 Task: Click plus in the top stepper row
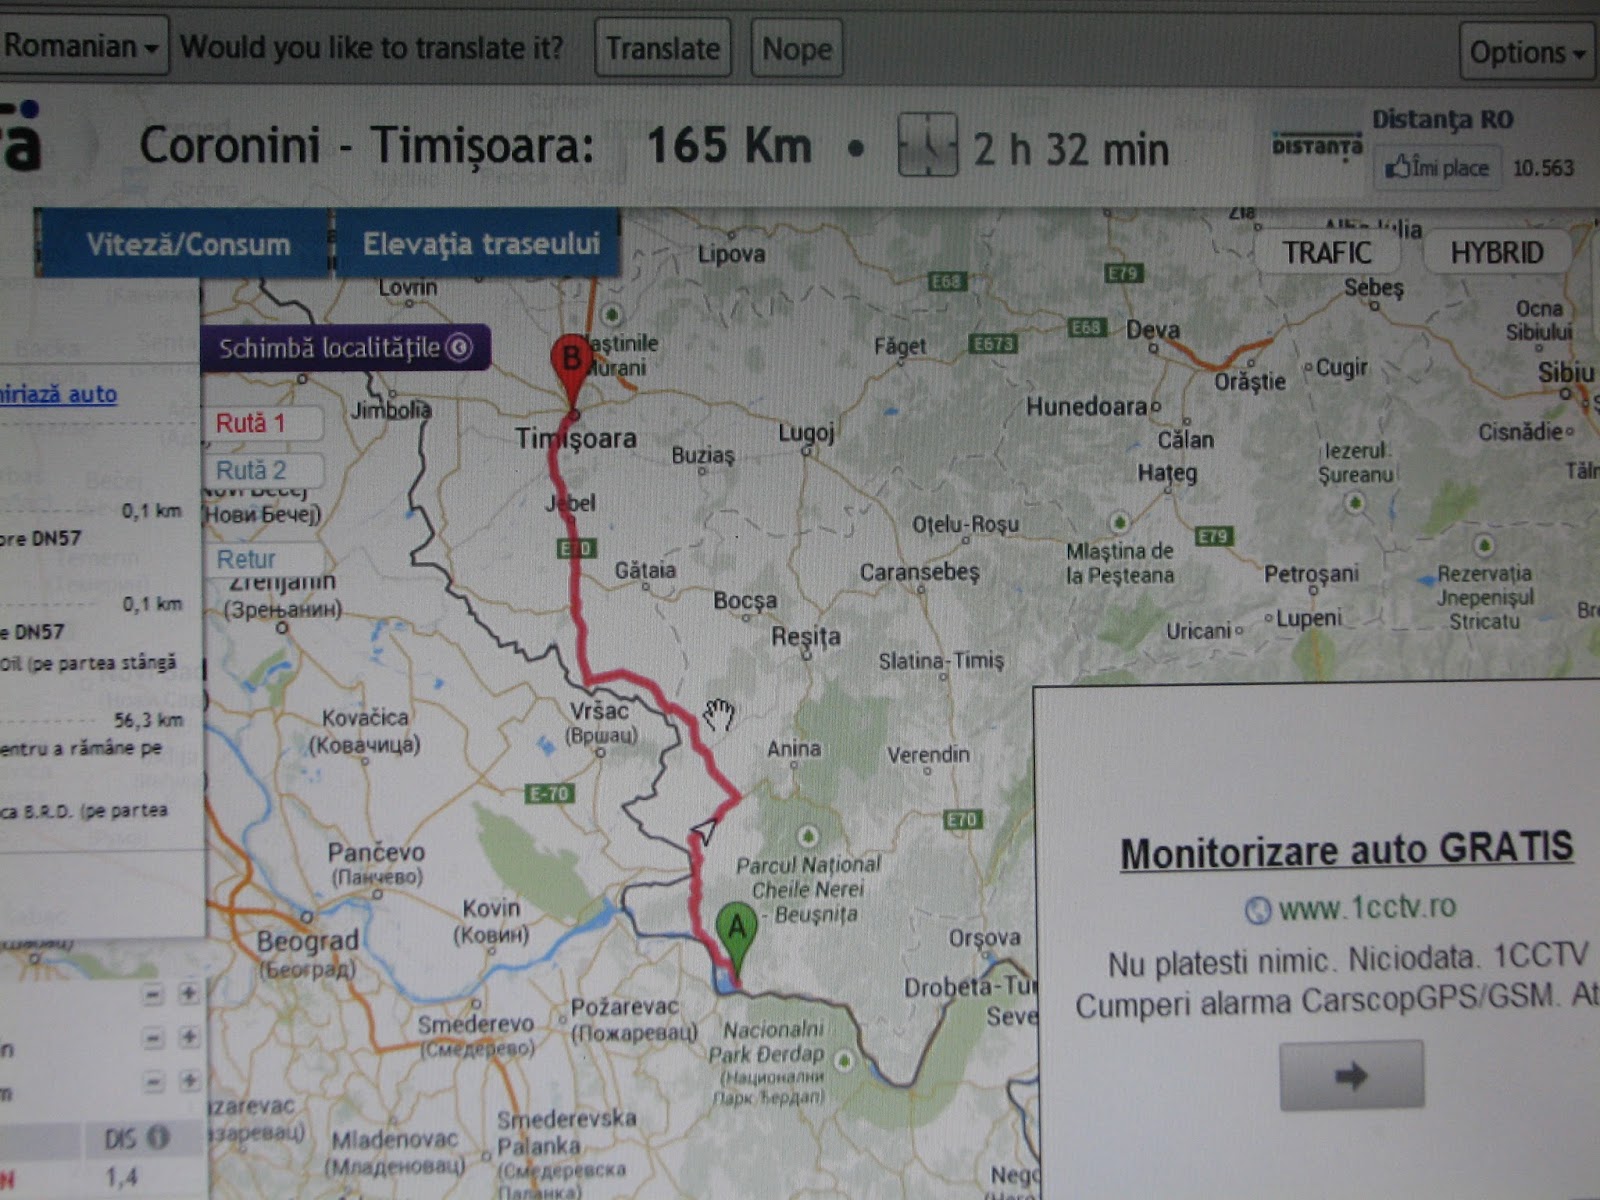pyautogui.click(x=188, y=993)
